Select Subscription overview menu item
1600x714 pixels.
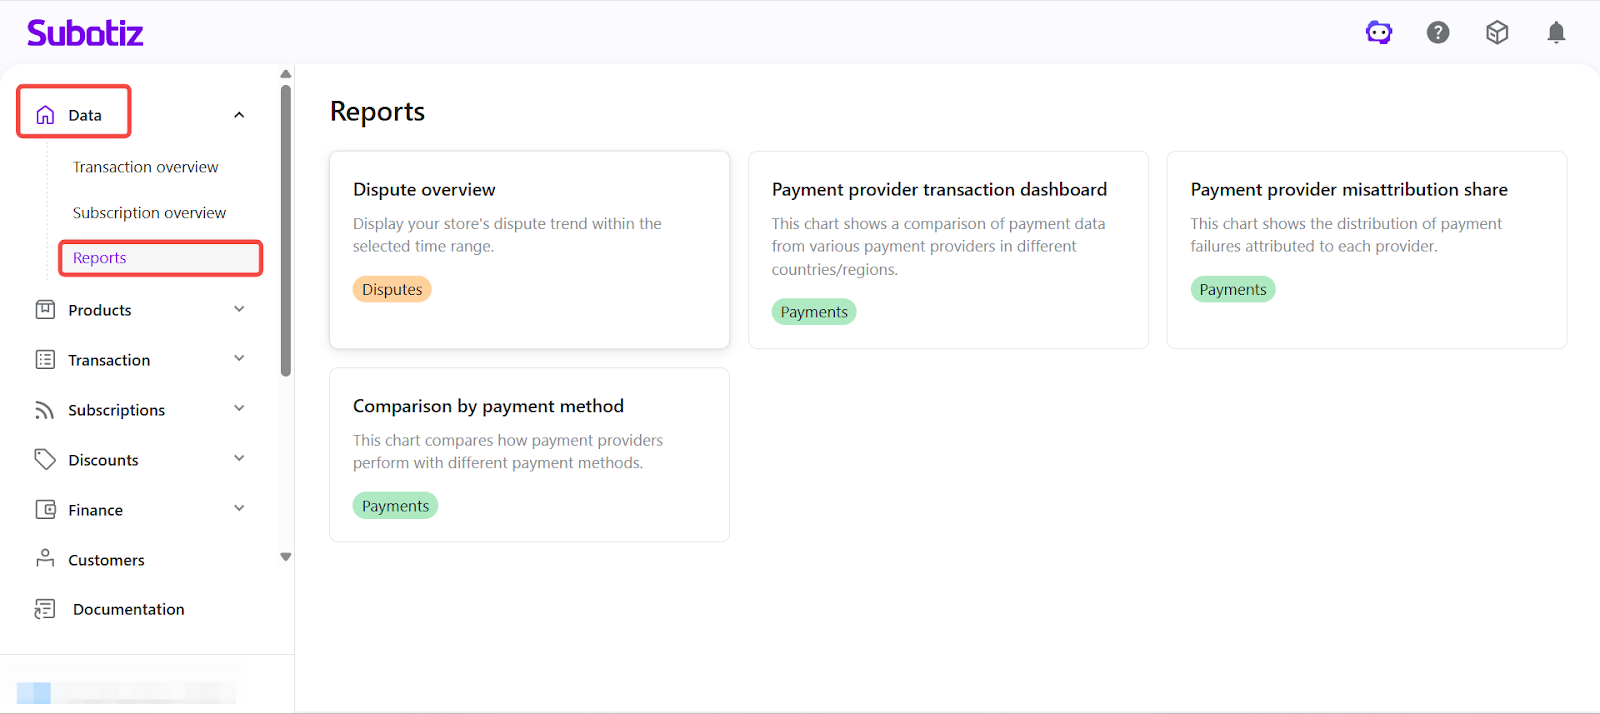(x=149, y=213)
